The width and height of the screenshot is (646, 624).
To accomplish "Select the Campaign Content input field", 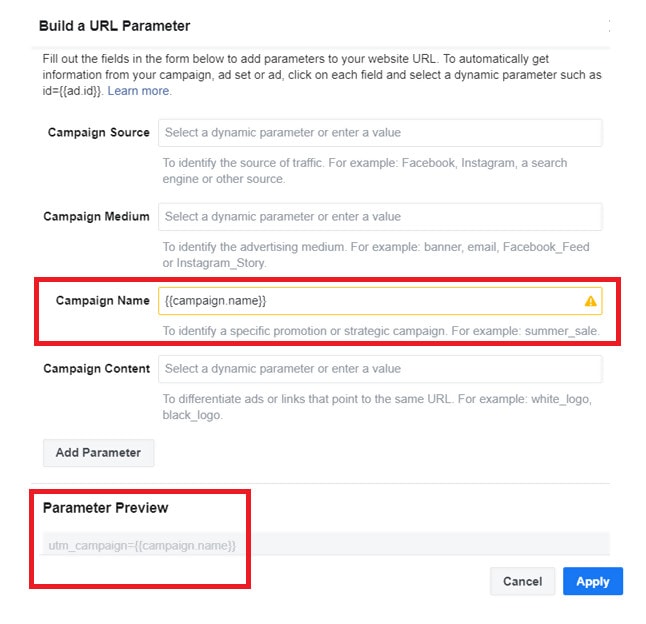I will [x=380, y=369].
